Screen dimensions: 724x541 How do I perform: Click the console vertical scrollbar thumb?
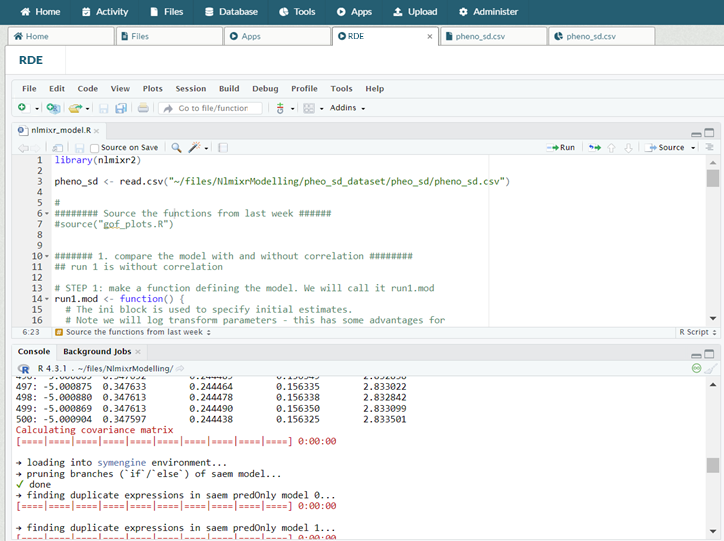(712, 465)
